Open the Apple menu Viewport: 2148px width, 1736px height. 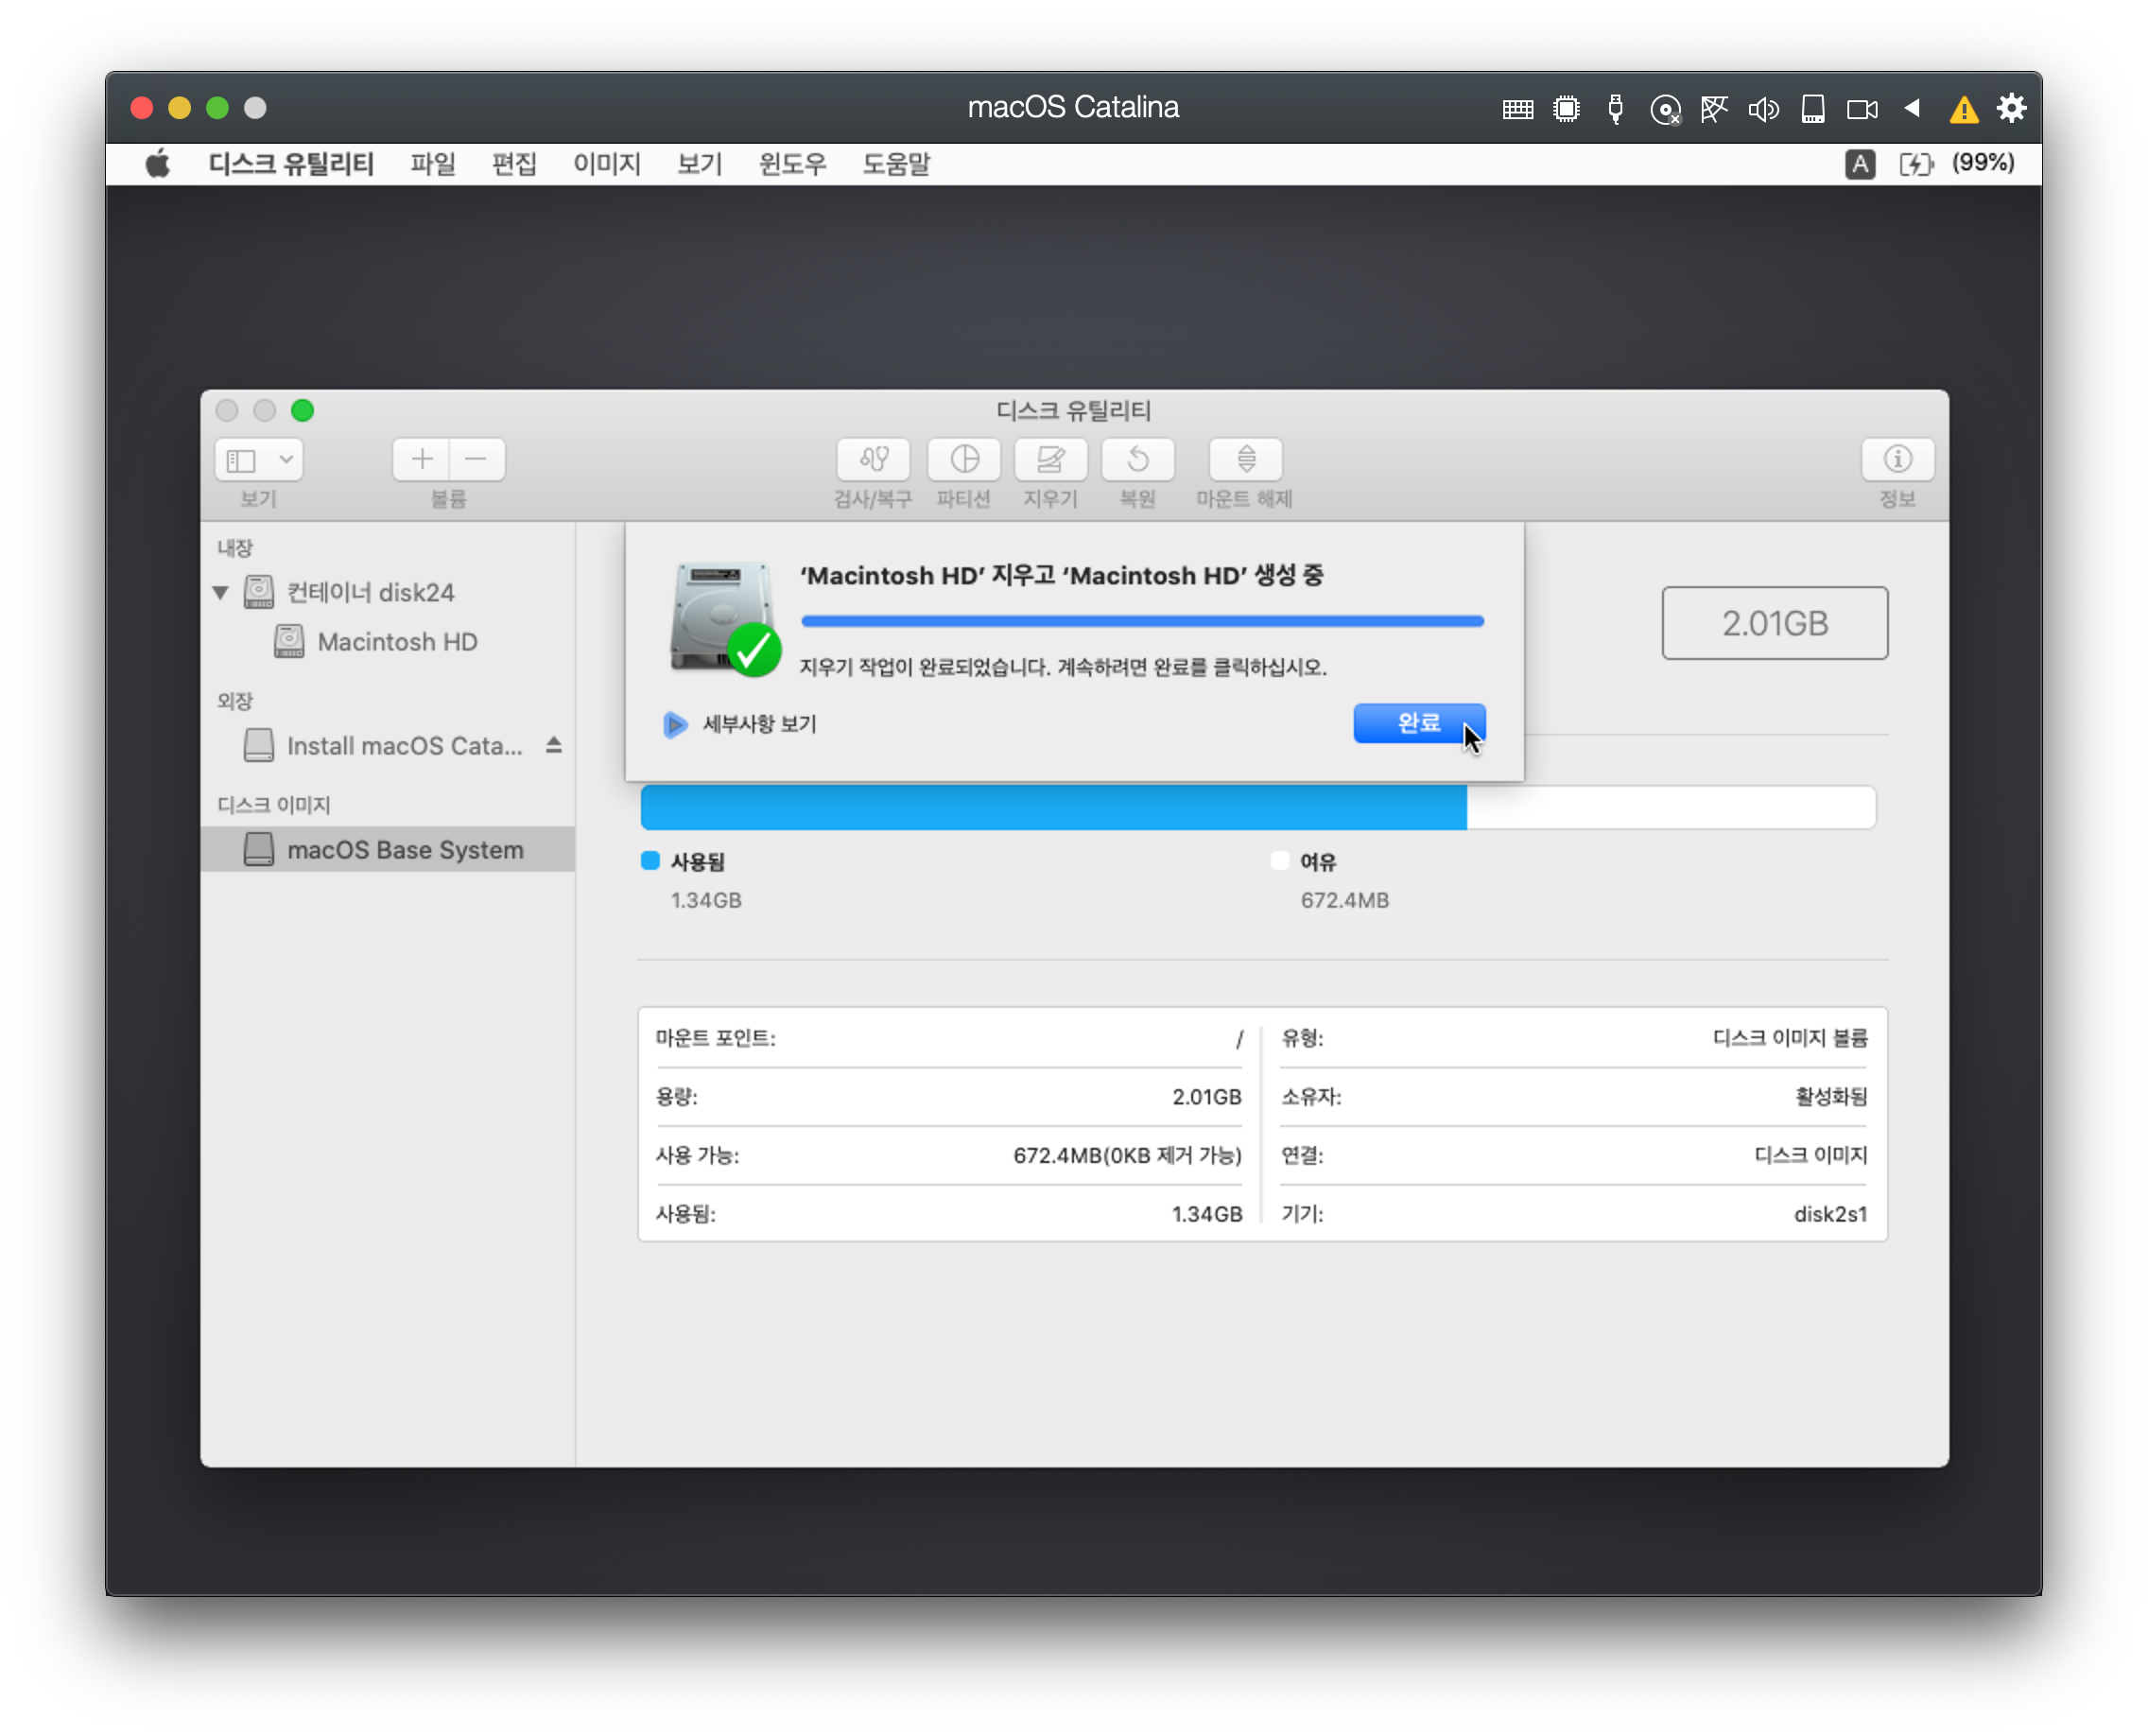pos(158,164)
